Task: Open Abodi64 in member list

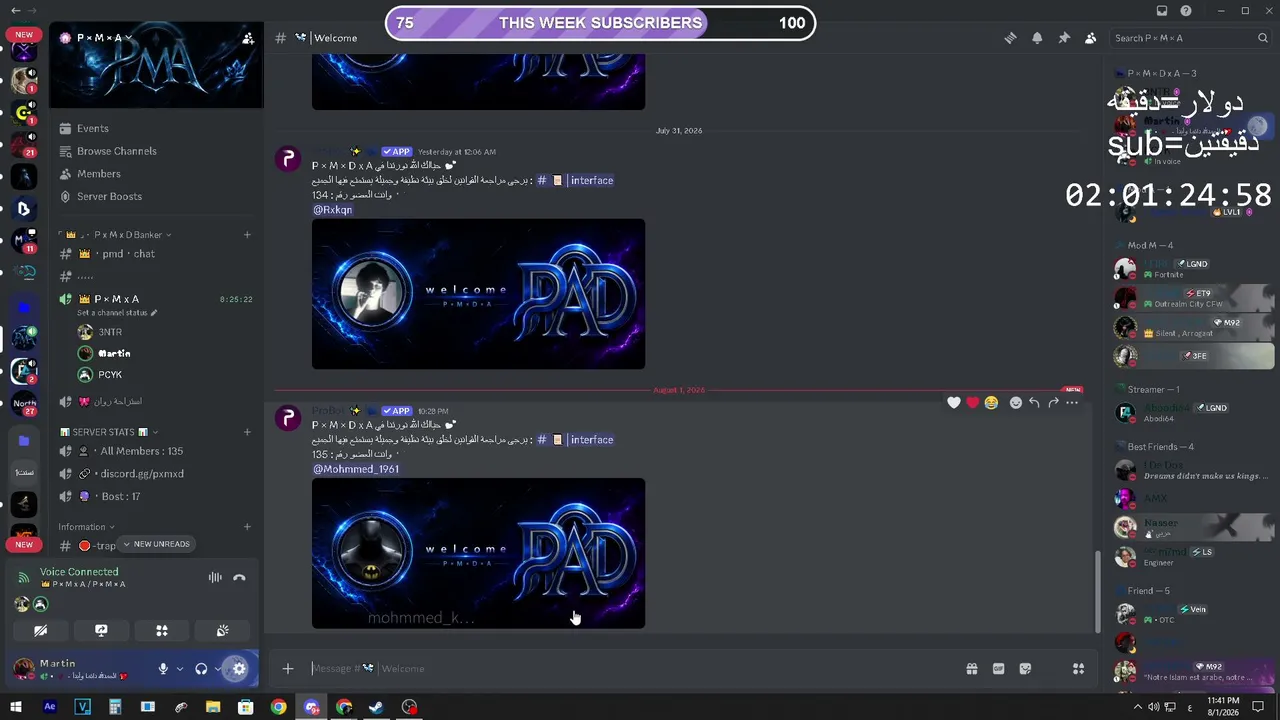Action: (x=1195, y=412)
